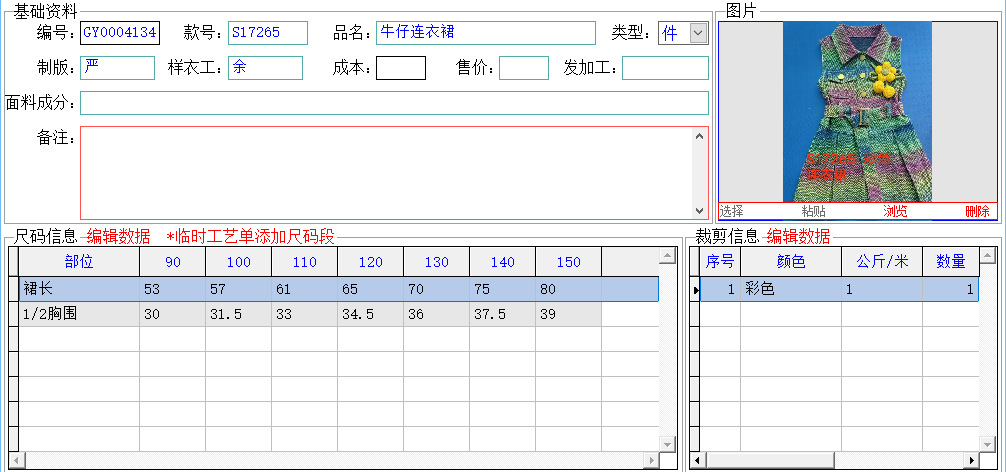This screenshot has width=1006, height=472.
Task: Click 编辑数据 link beside 尺码信息
Action: click(x=118, y=236)
